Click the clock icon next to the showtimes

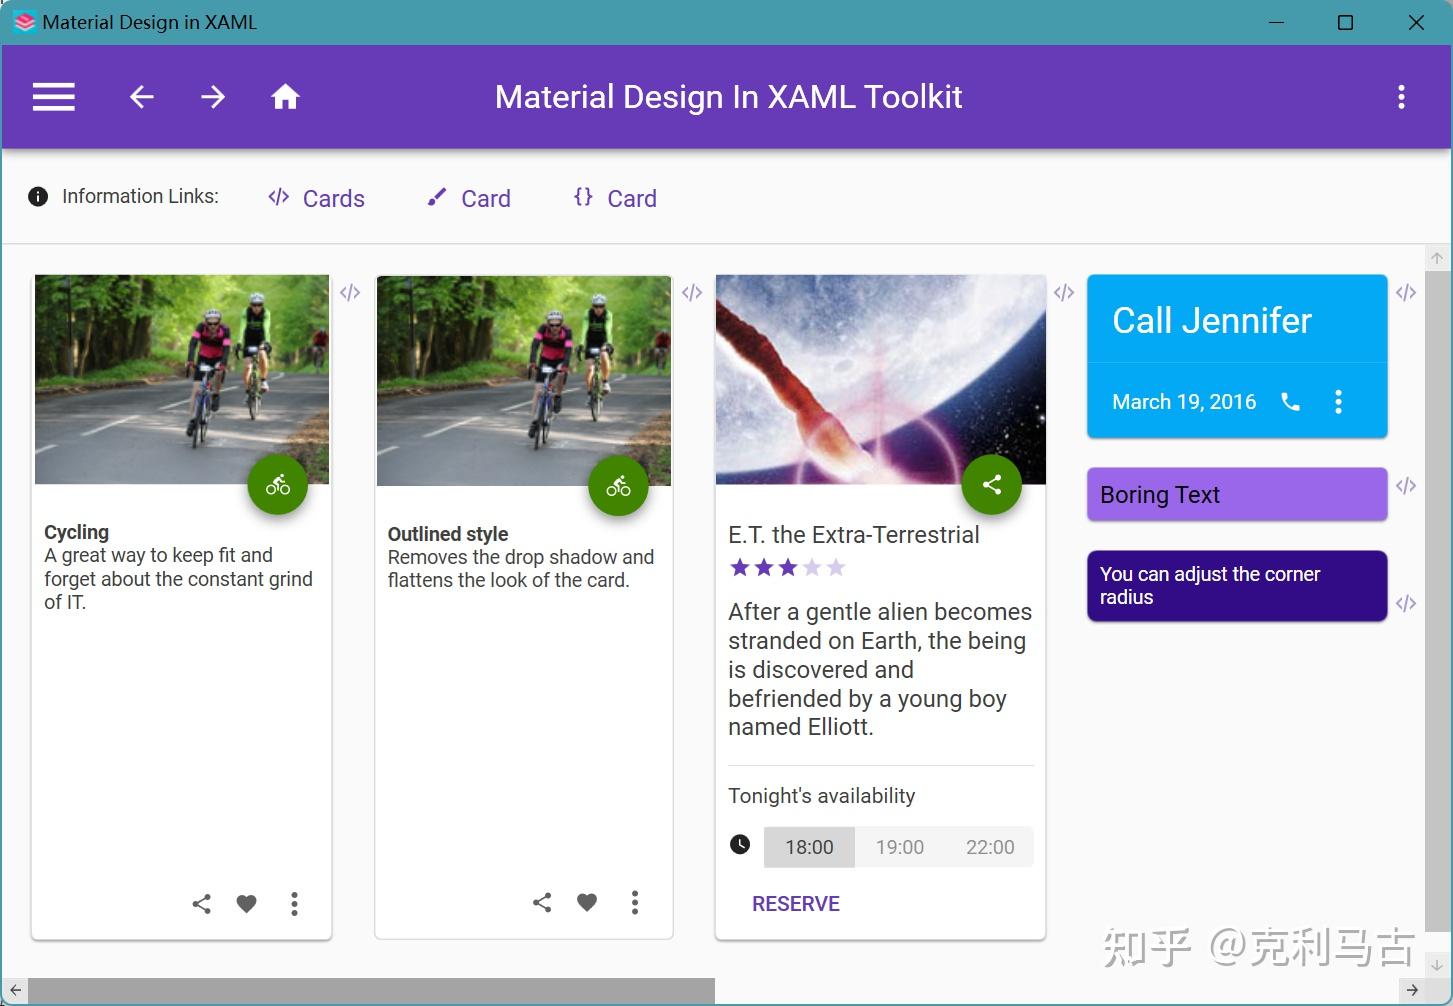click(739, 843)
